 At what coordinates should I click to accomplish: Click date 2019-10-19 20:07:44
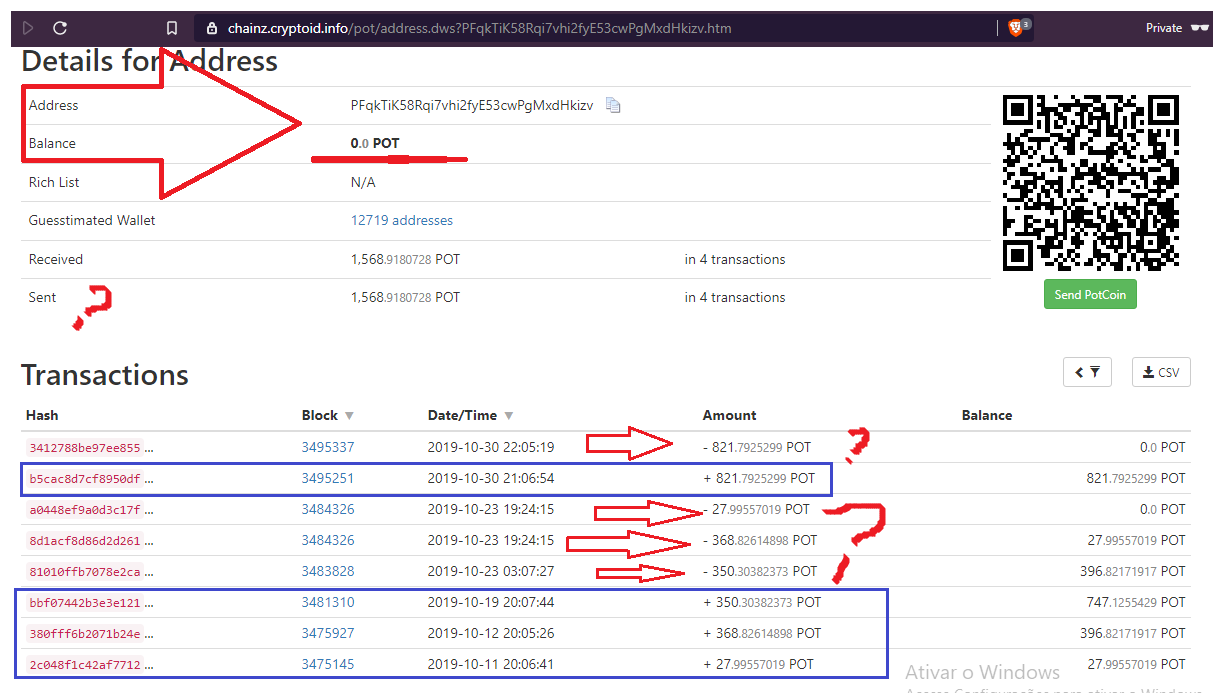pyautogui.click(x=491, y=602)
